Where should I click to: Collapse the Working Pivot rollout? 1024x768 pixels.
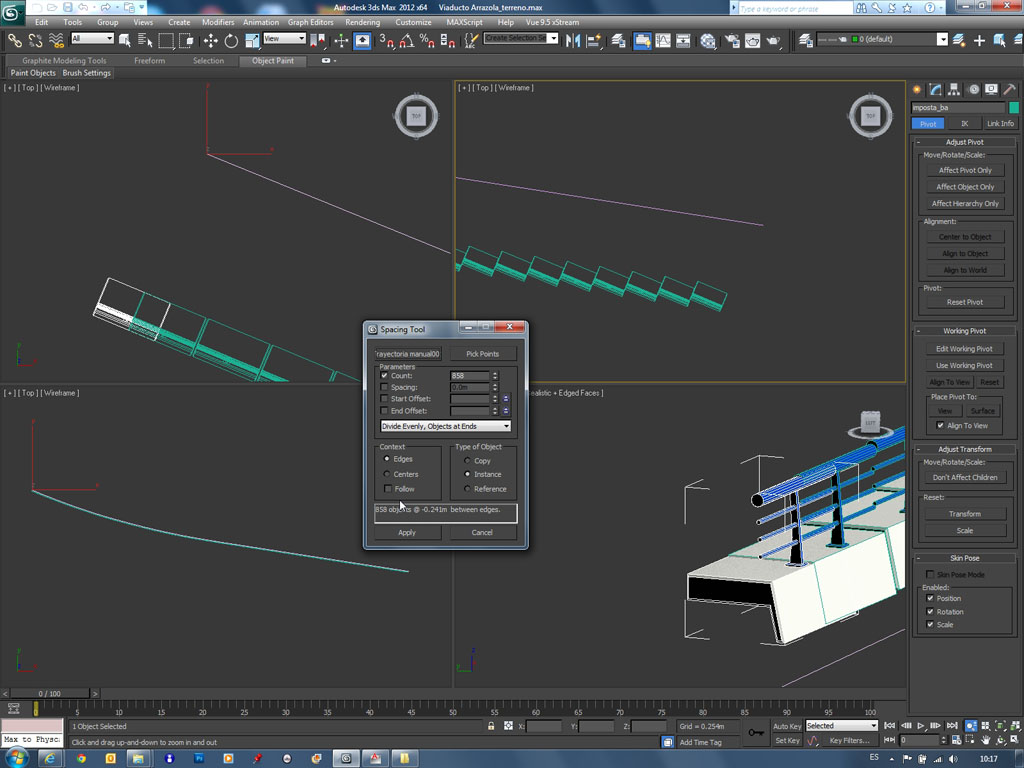pyautogui.click(x=964, y=330)
